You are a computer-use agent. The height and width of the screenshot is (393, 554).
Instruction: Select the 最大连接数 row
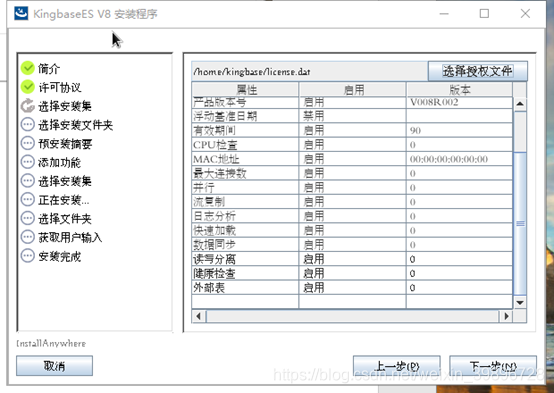coord(352,173)
